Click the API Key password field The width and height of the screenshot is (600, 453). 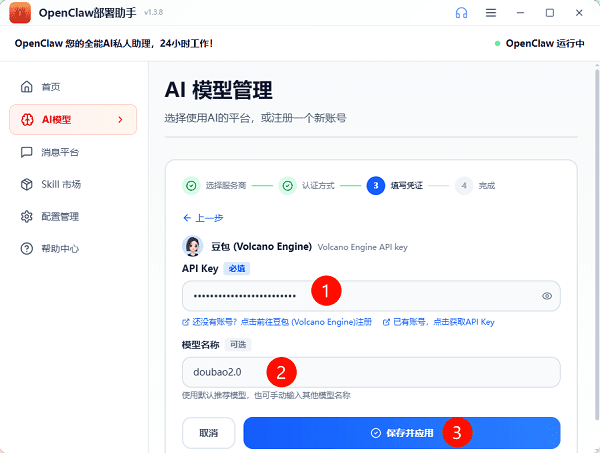click(371, 296)
